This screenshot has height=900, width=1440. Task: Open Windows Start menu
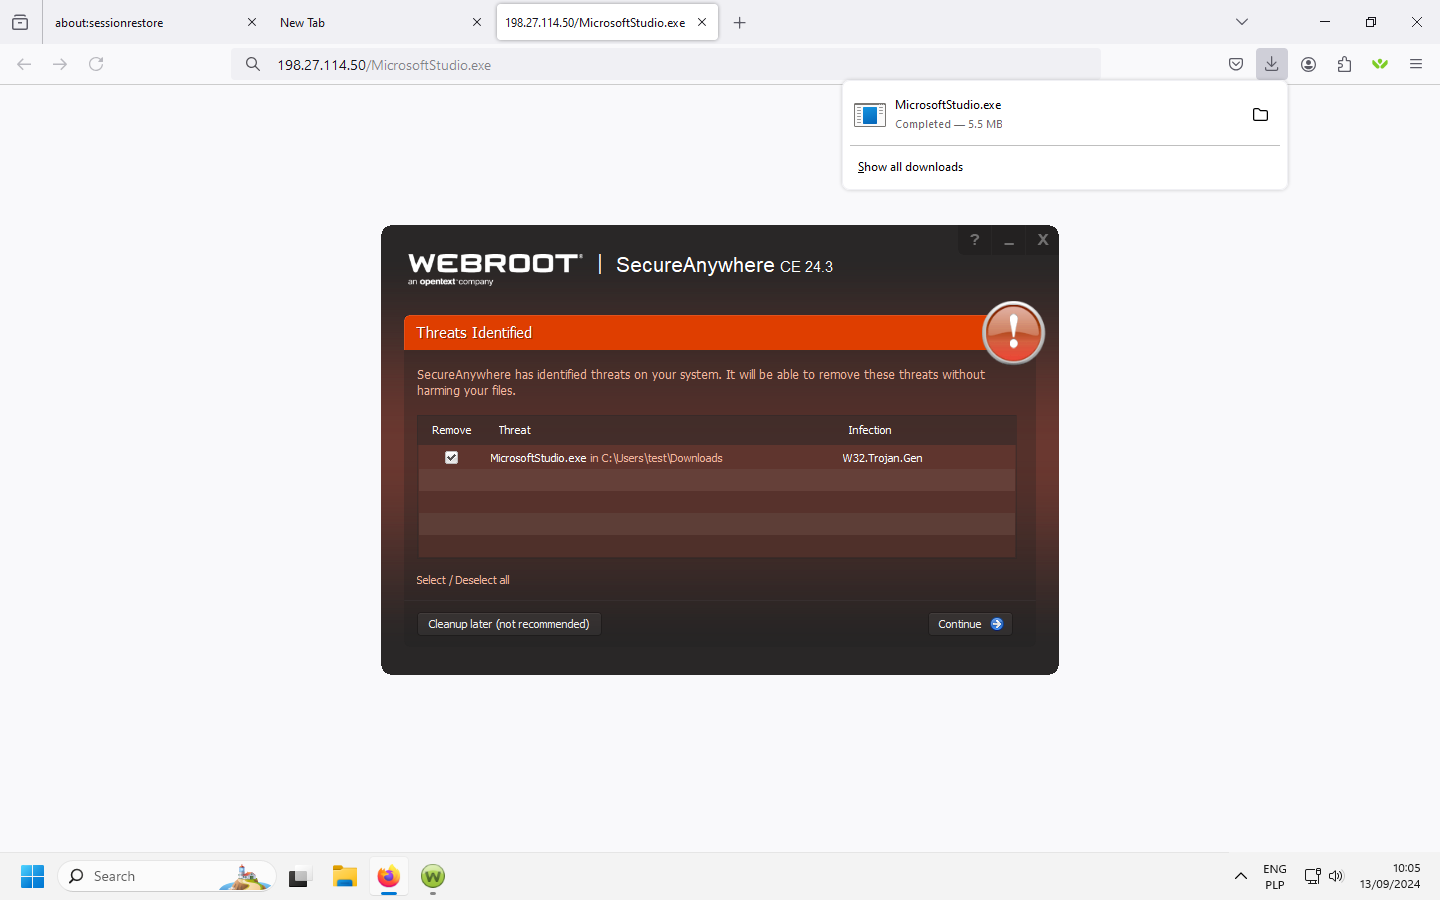32,876
